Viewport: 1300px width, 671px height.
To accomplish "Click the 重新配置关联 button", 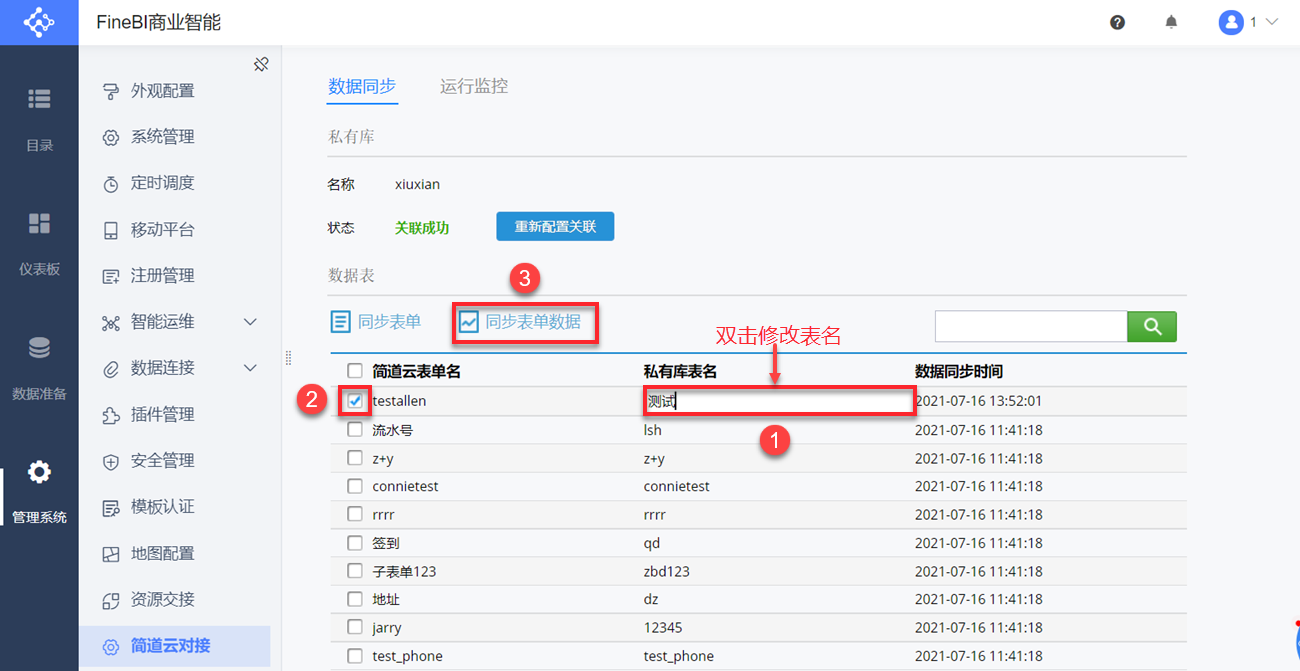I will click(x=555, y=226).
